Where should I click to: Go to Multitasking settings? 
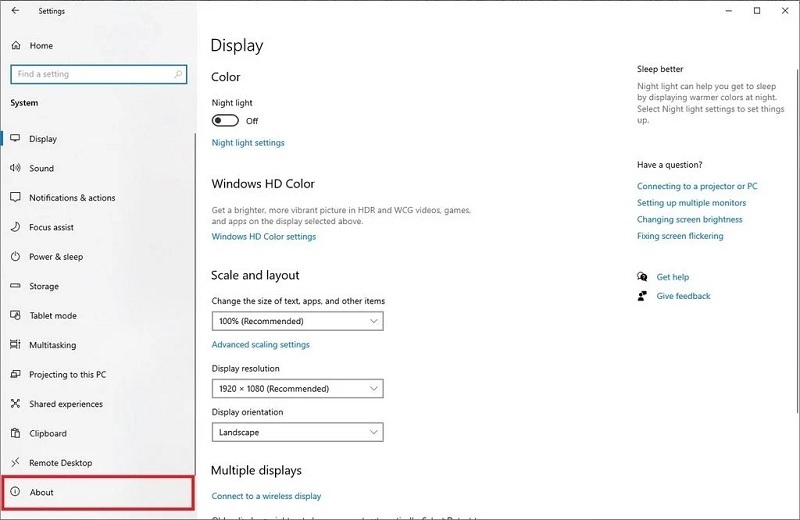click(53, 345)
